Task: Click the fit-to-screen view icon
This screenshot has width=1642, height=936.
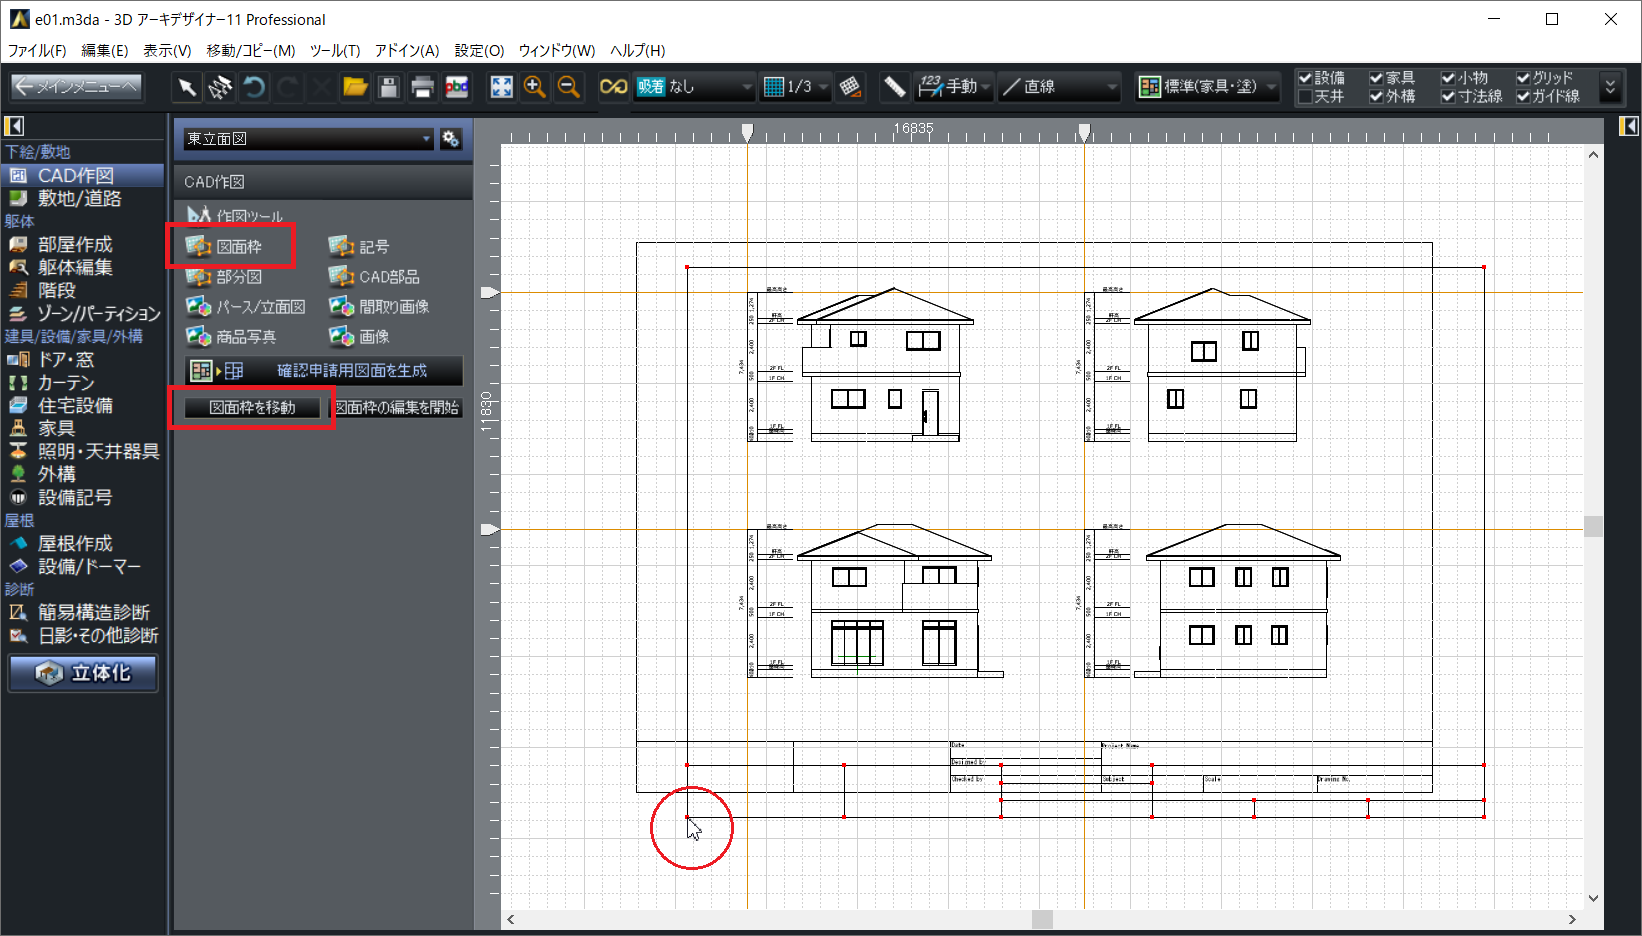Action: pyautogui.click(x=501, y=88)
